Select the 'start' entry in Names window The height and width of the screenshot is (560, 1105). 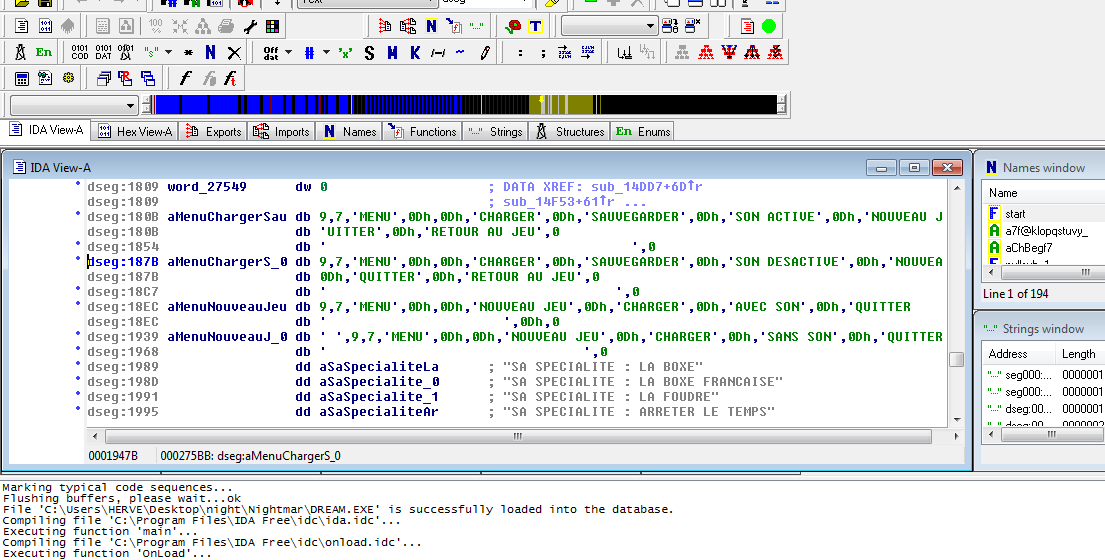coord(1015,214)
